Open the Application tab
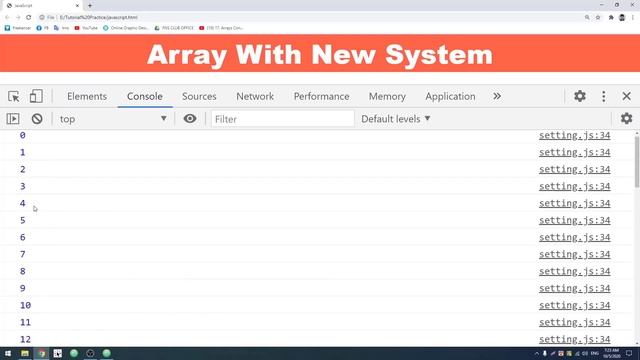 point(450,96)
